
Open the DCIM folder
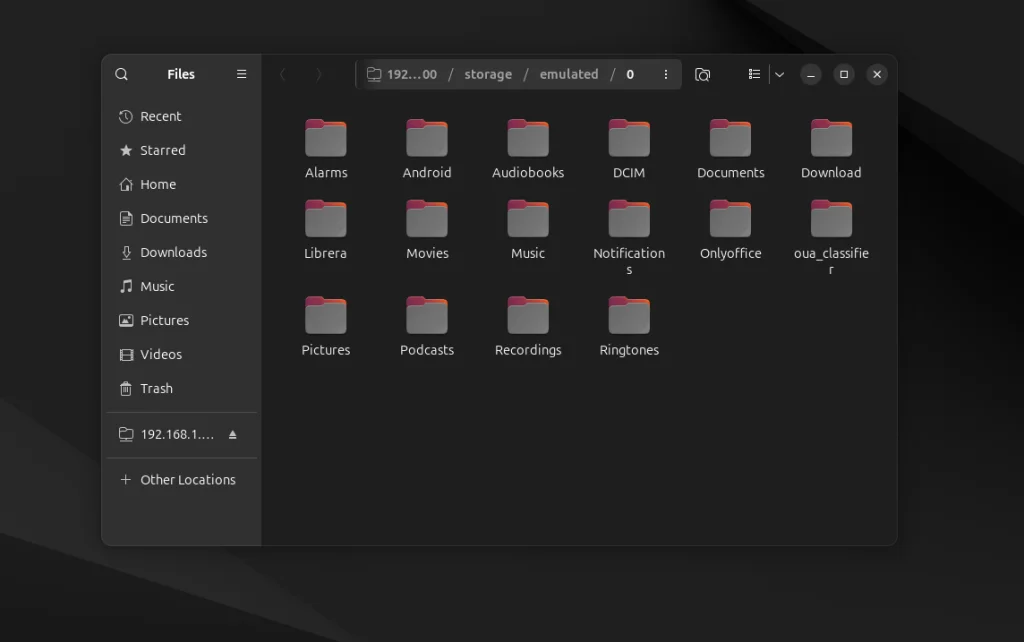[628, 140]
